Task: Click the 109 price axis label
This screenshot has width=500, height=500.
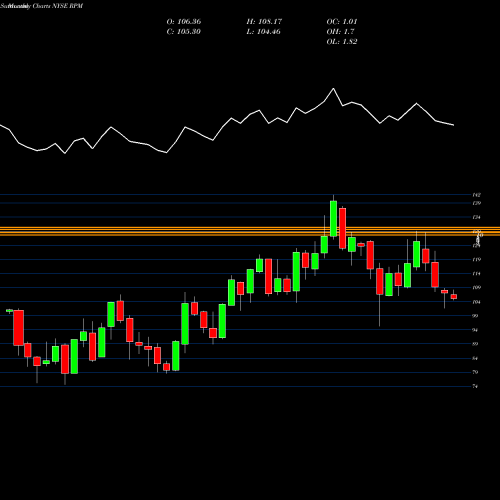Action: 477,288
